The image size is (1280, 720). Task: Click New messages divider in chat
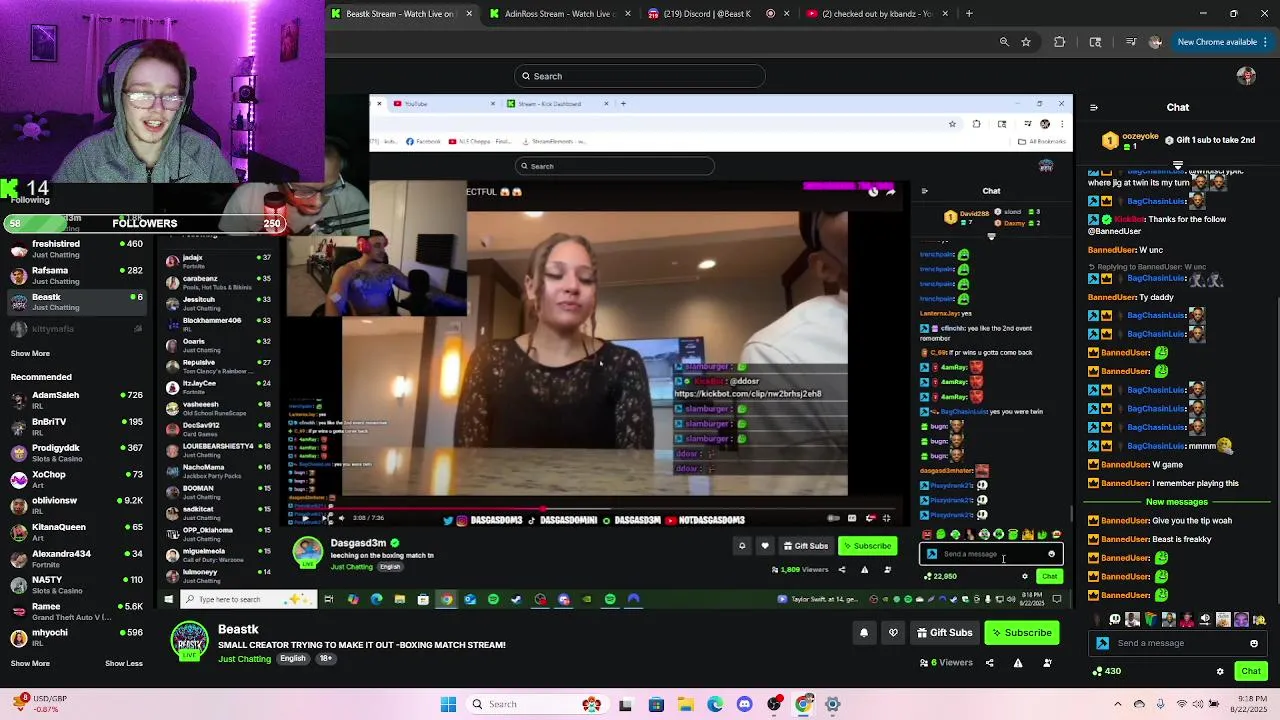click(x=1177, y=502)
